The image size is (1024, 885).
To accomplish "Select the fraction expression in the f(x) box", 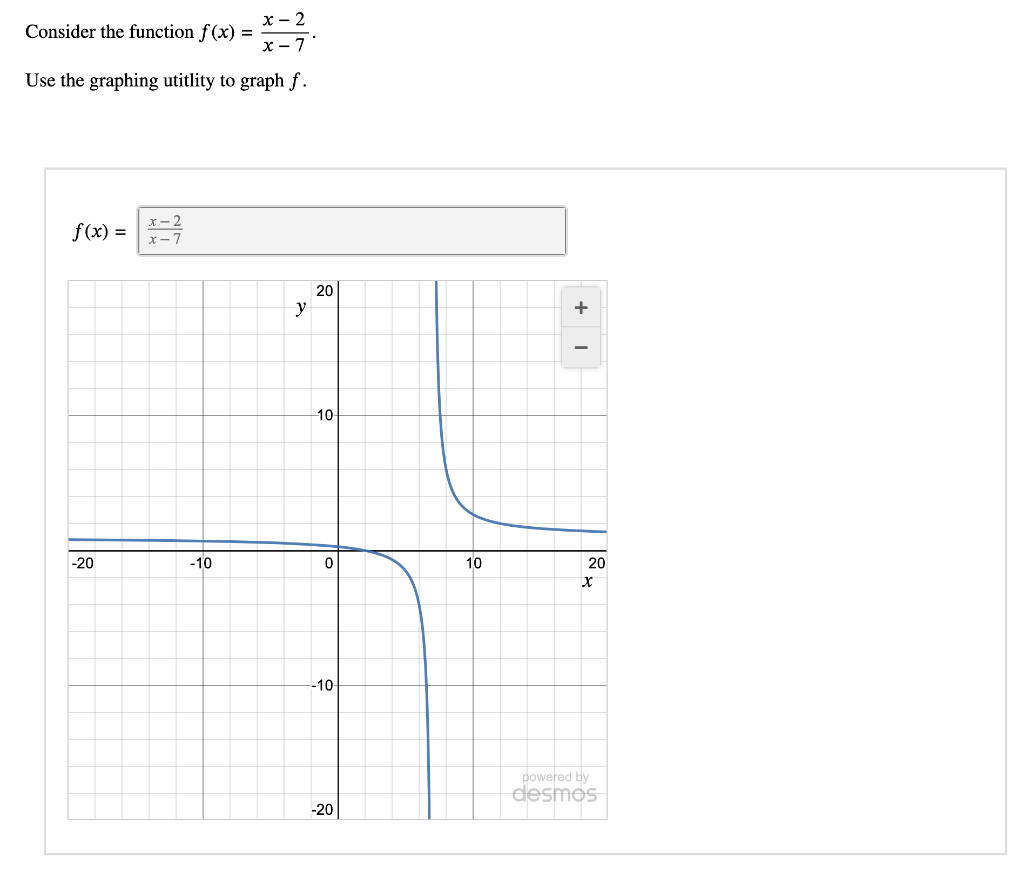I will click(x=164, y=230).
